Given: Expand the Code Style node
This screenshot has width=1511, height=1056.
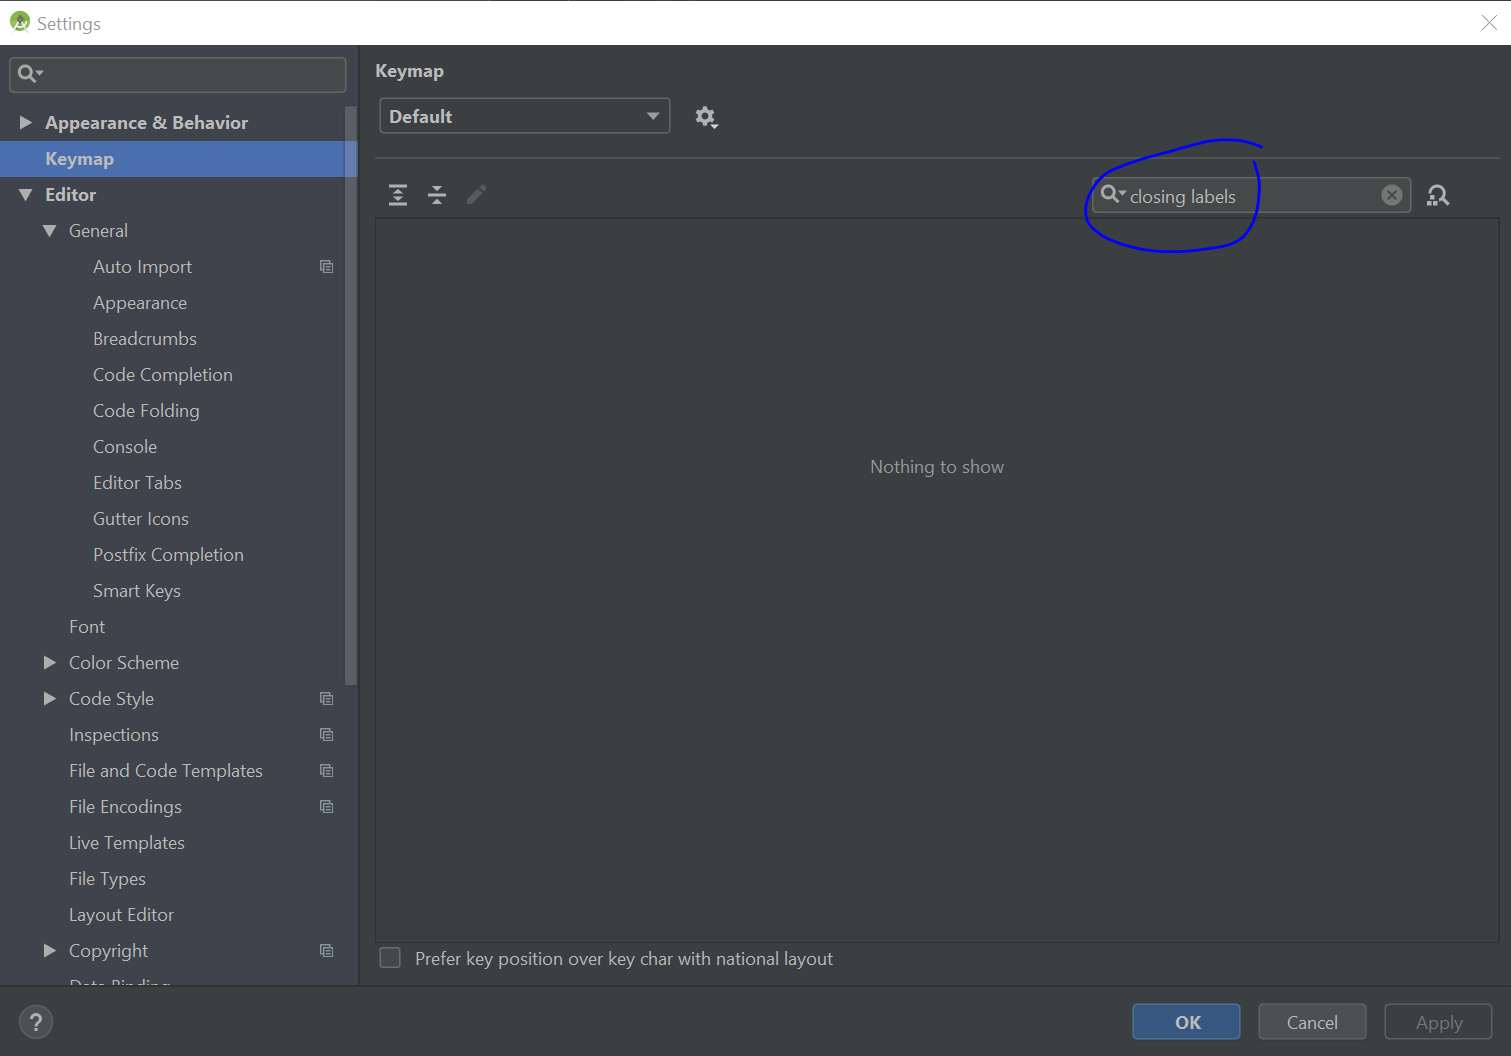Looking at the screenshot, I should click(x=50, y=698).
